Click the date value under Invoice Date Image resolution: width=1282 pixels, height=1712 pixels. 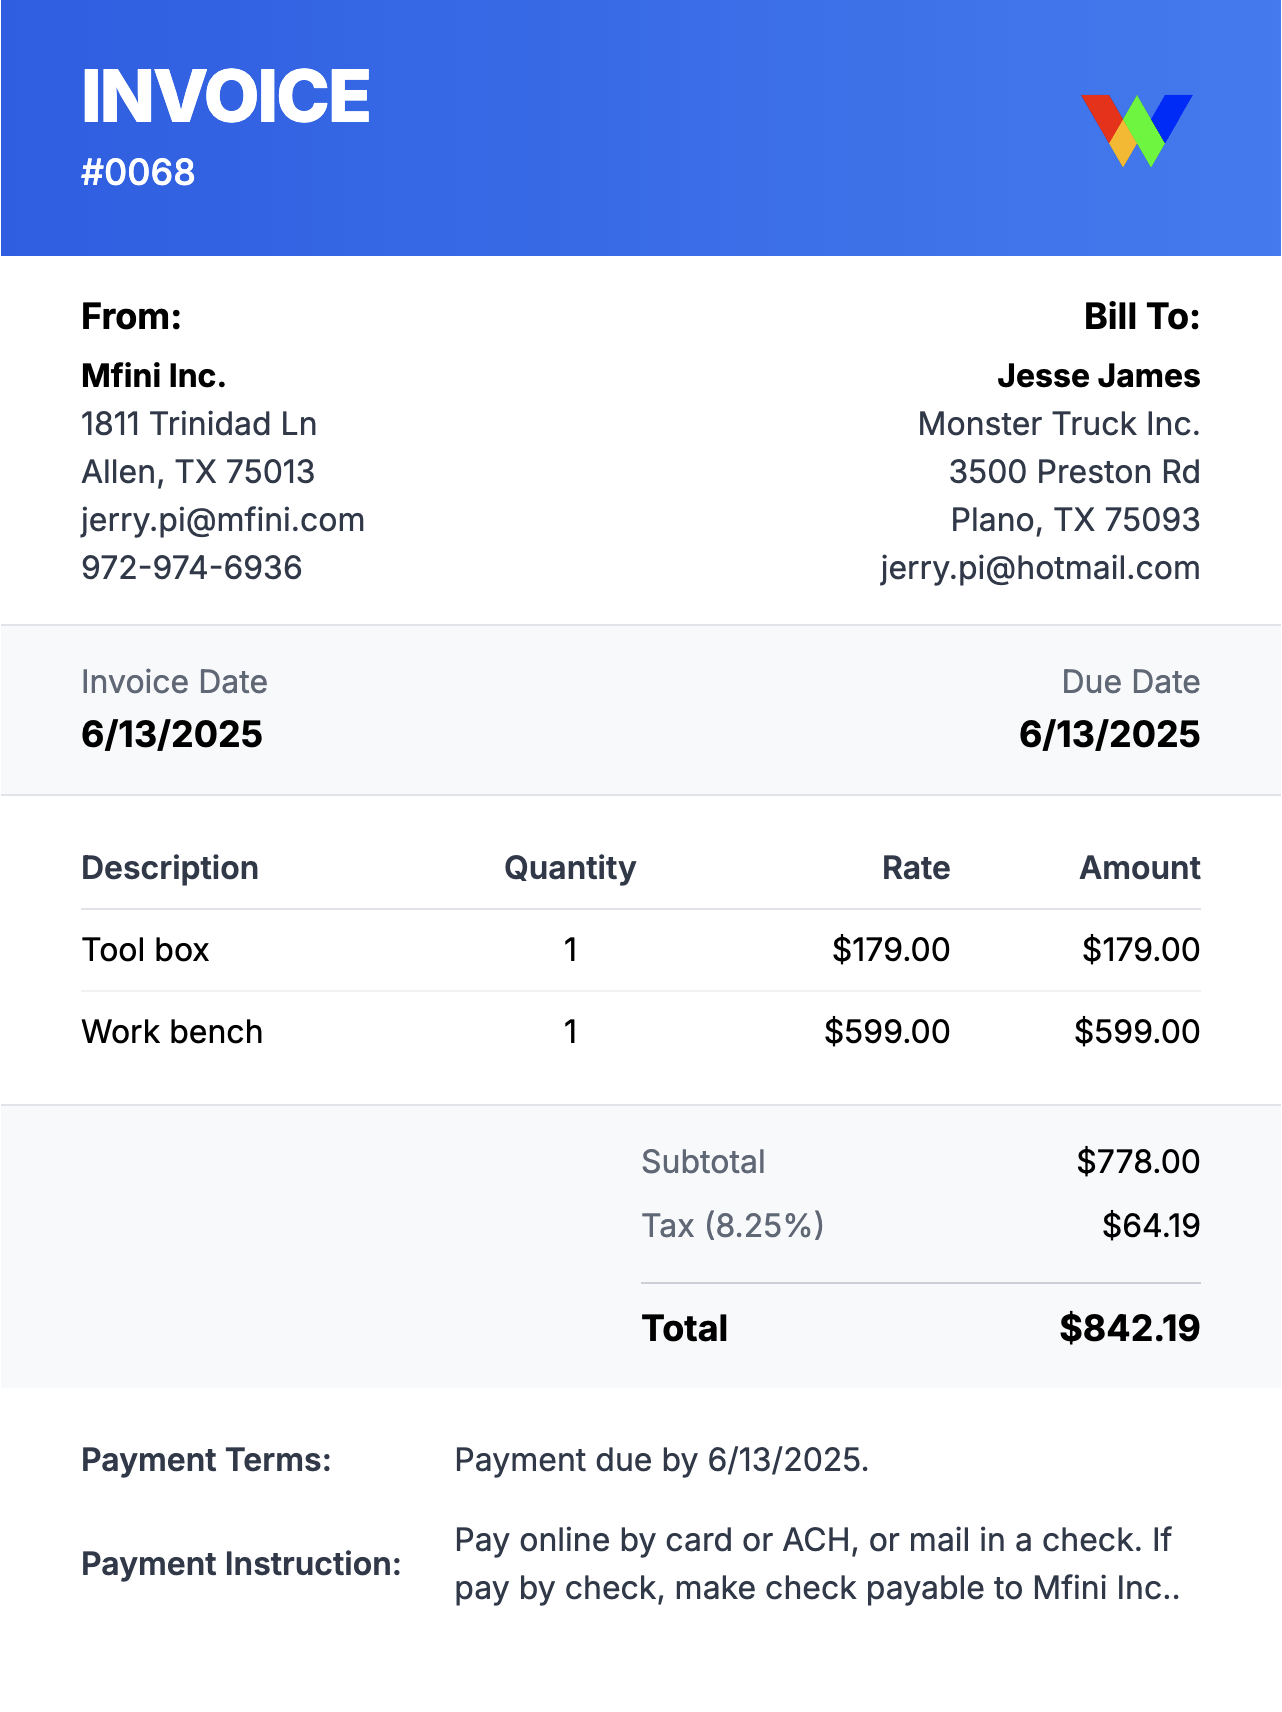click(x=172, y=735)
